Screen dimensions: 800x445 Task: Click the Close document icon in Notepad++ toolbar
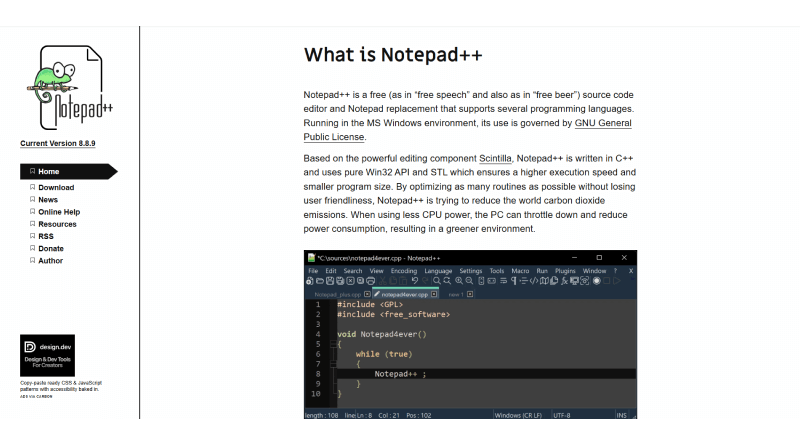(x=351, y=281)
